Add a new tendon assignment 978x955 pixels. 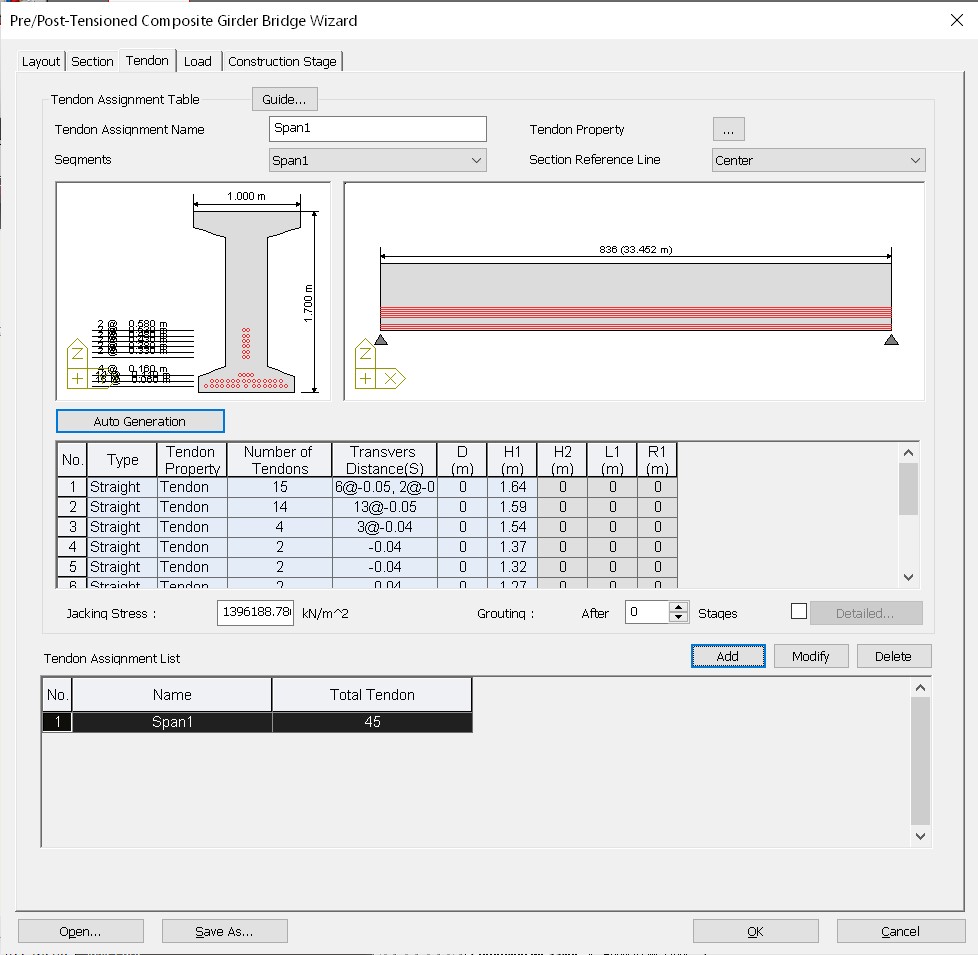point(727,656)
